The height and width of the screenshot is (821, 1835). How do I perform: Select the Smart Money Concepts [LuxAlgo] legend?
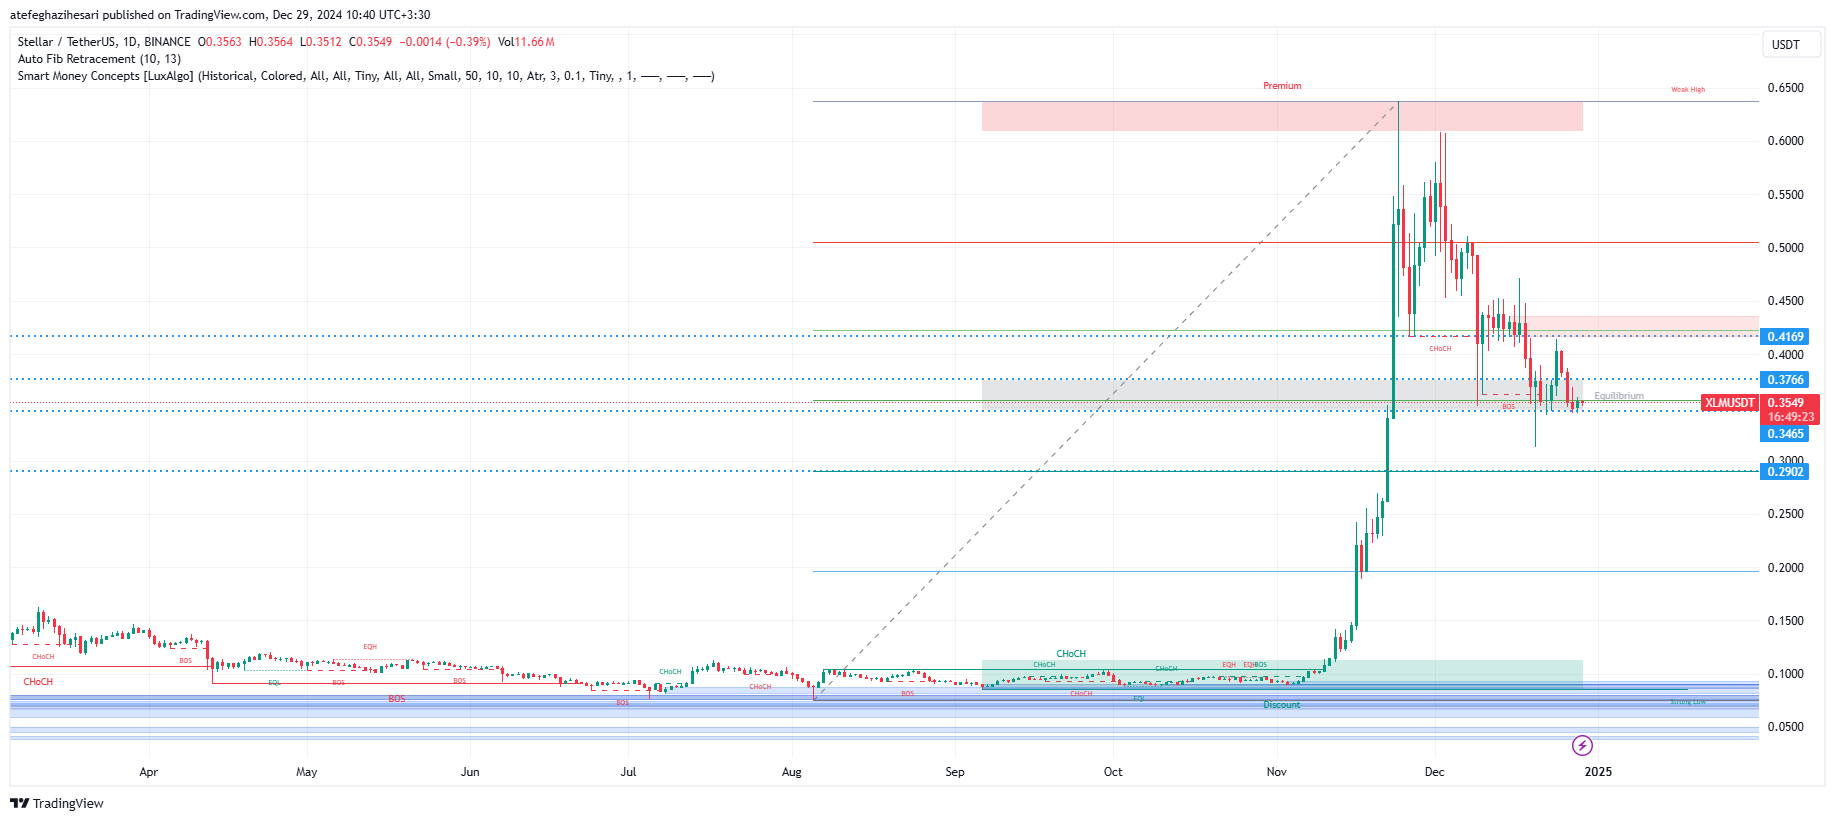(x=366, y=76)
